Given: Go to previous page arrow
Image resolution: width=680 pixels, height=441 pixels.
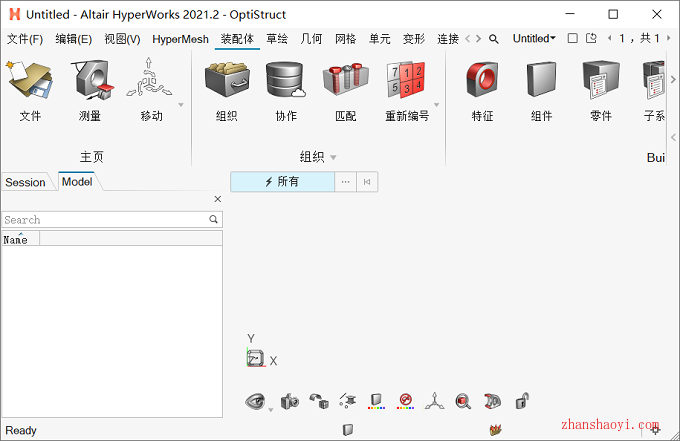Looking at the screenshot, I should click(x=610, y=38).
